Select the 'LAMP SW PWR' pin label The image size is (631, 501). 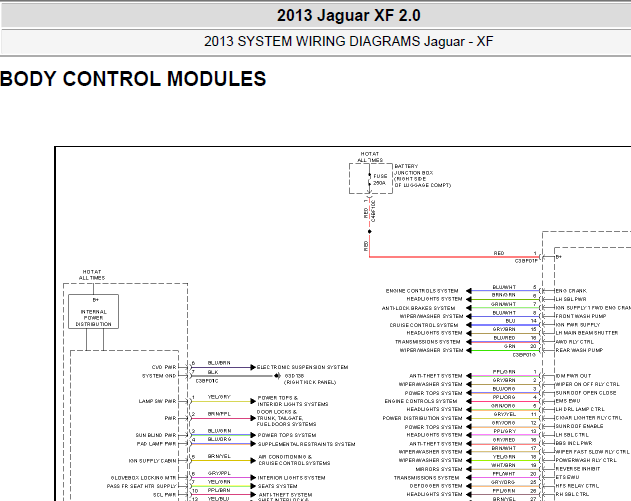157,401
